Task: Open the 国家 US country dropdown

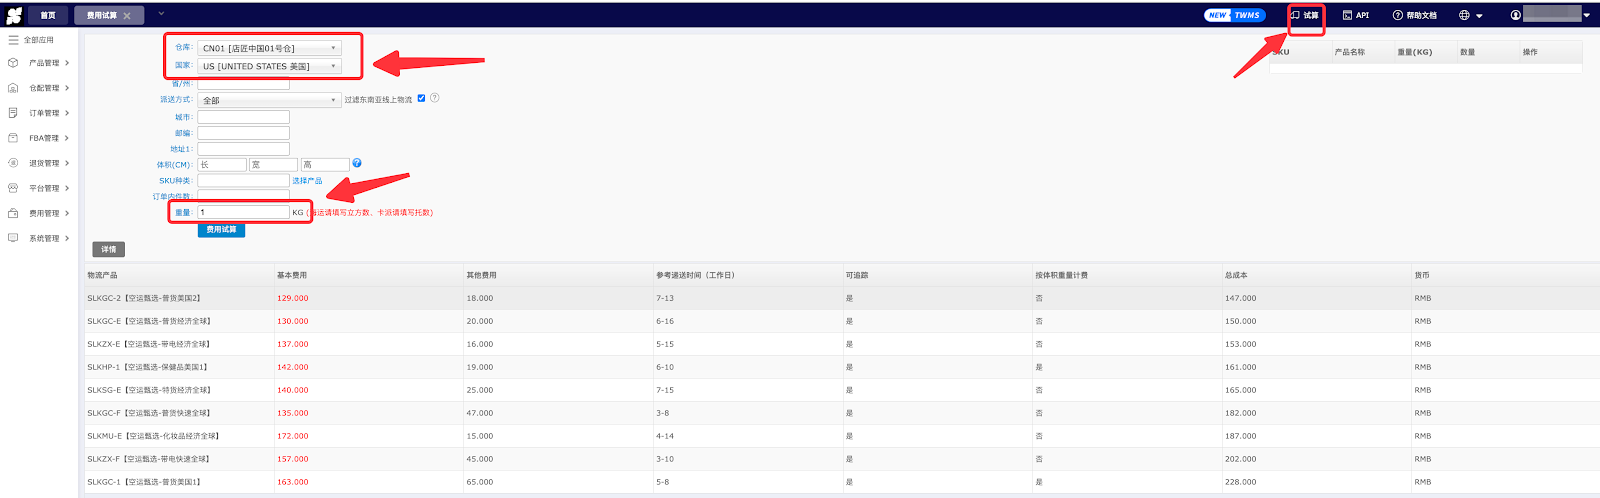Action: 269,66
